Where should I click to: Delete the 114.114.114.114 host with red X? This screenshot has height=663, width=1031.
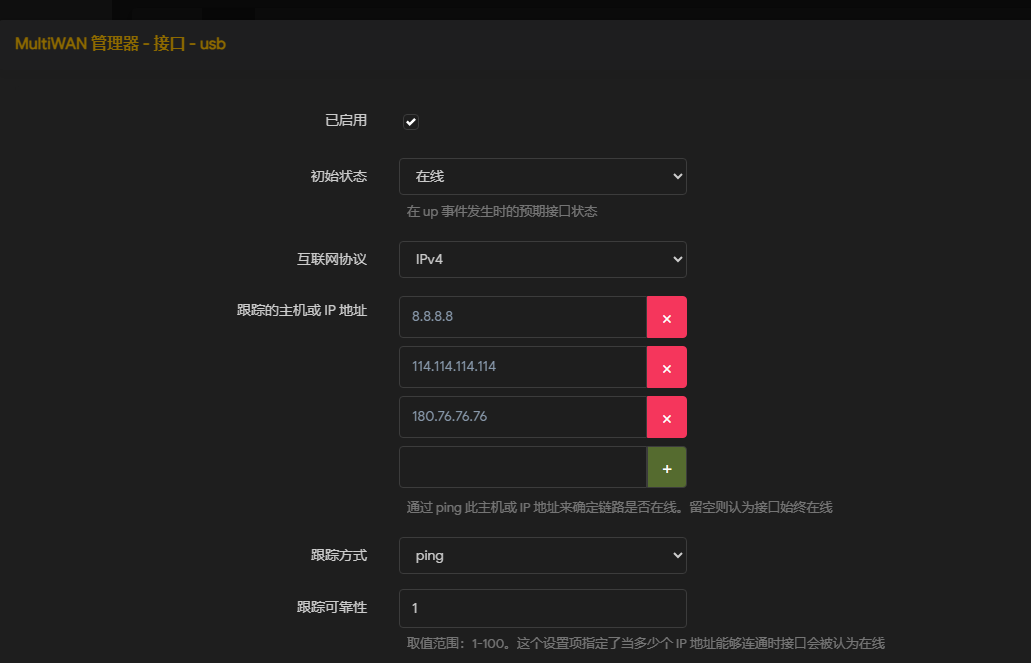coord(666,367)
